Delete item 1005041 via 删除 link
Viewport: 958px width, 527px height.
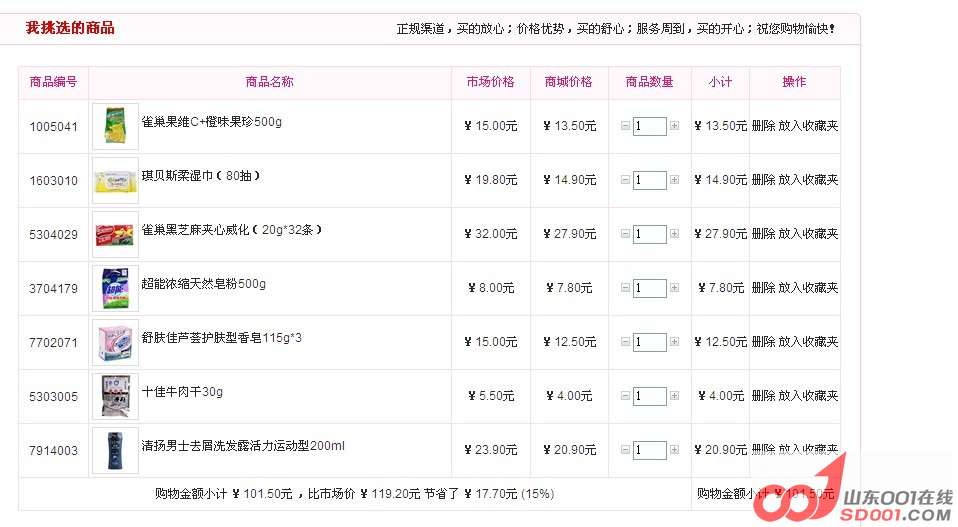(763, 126)
